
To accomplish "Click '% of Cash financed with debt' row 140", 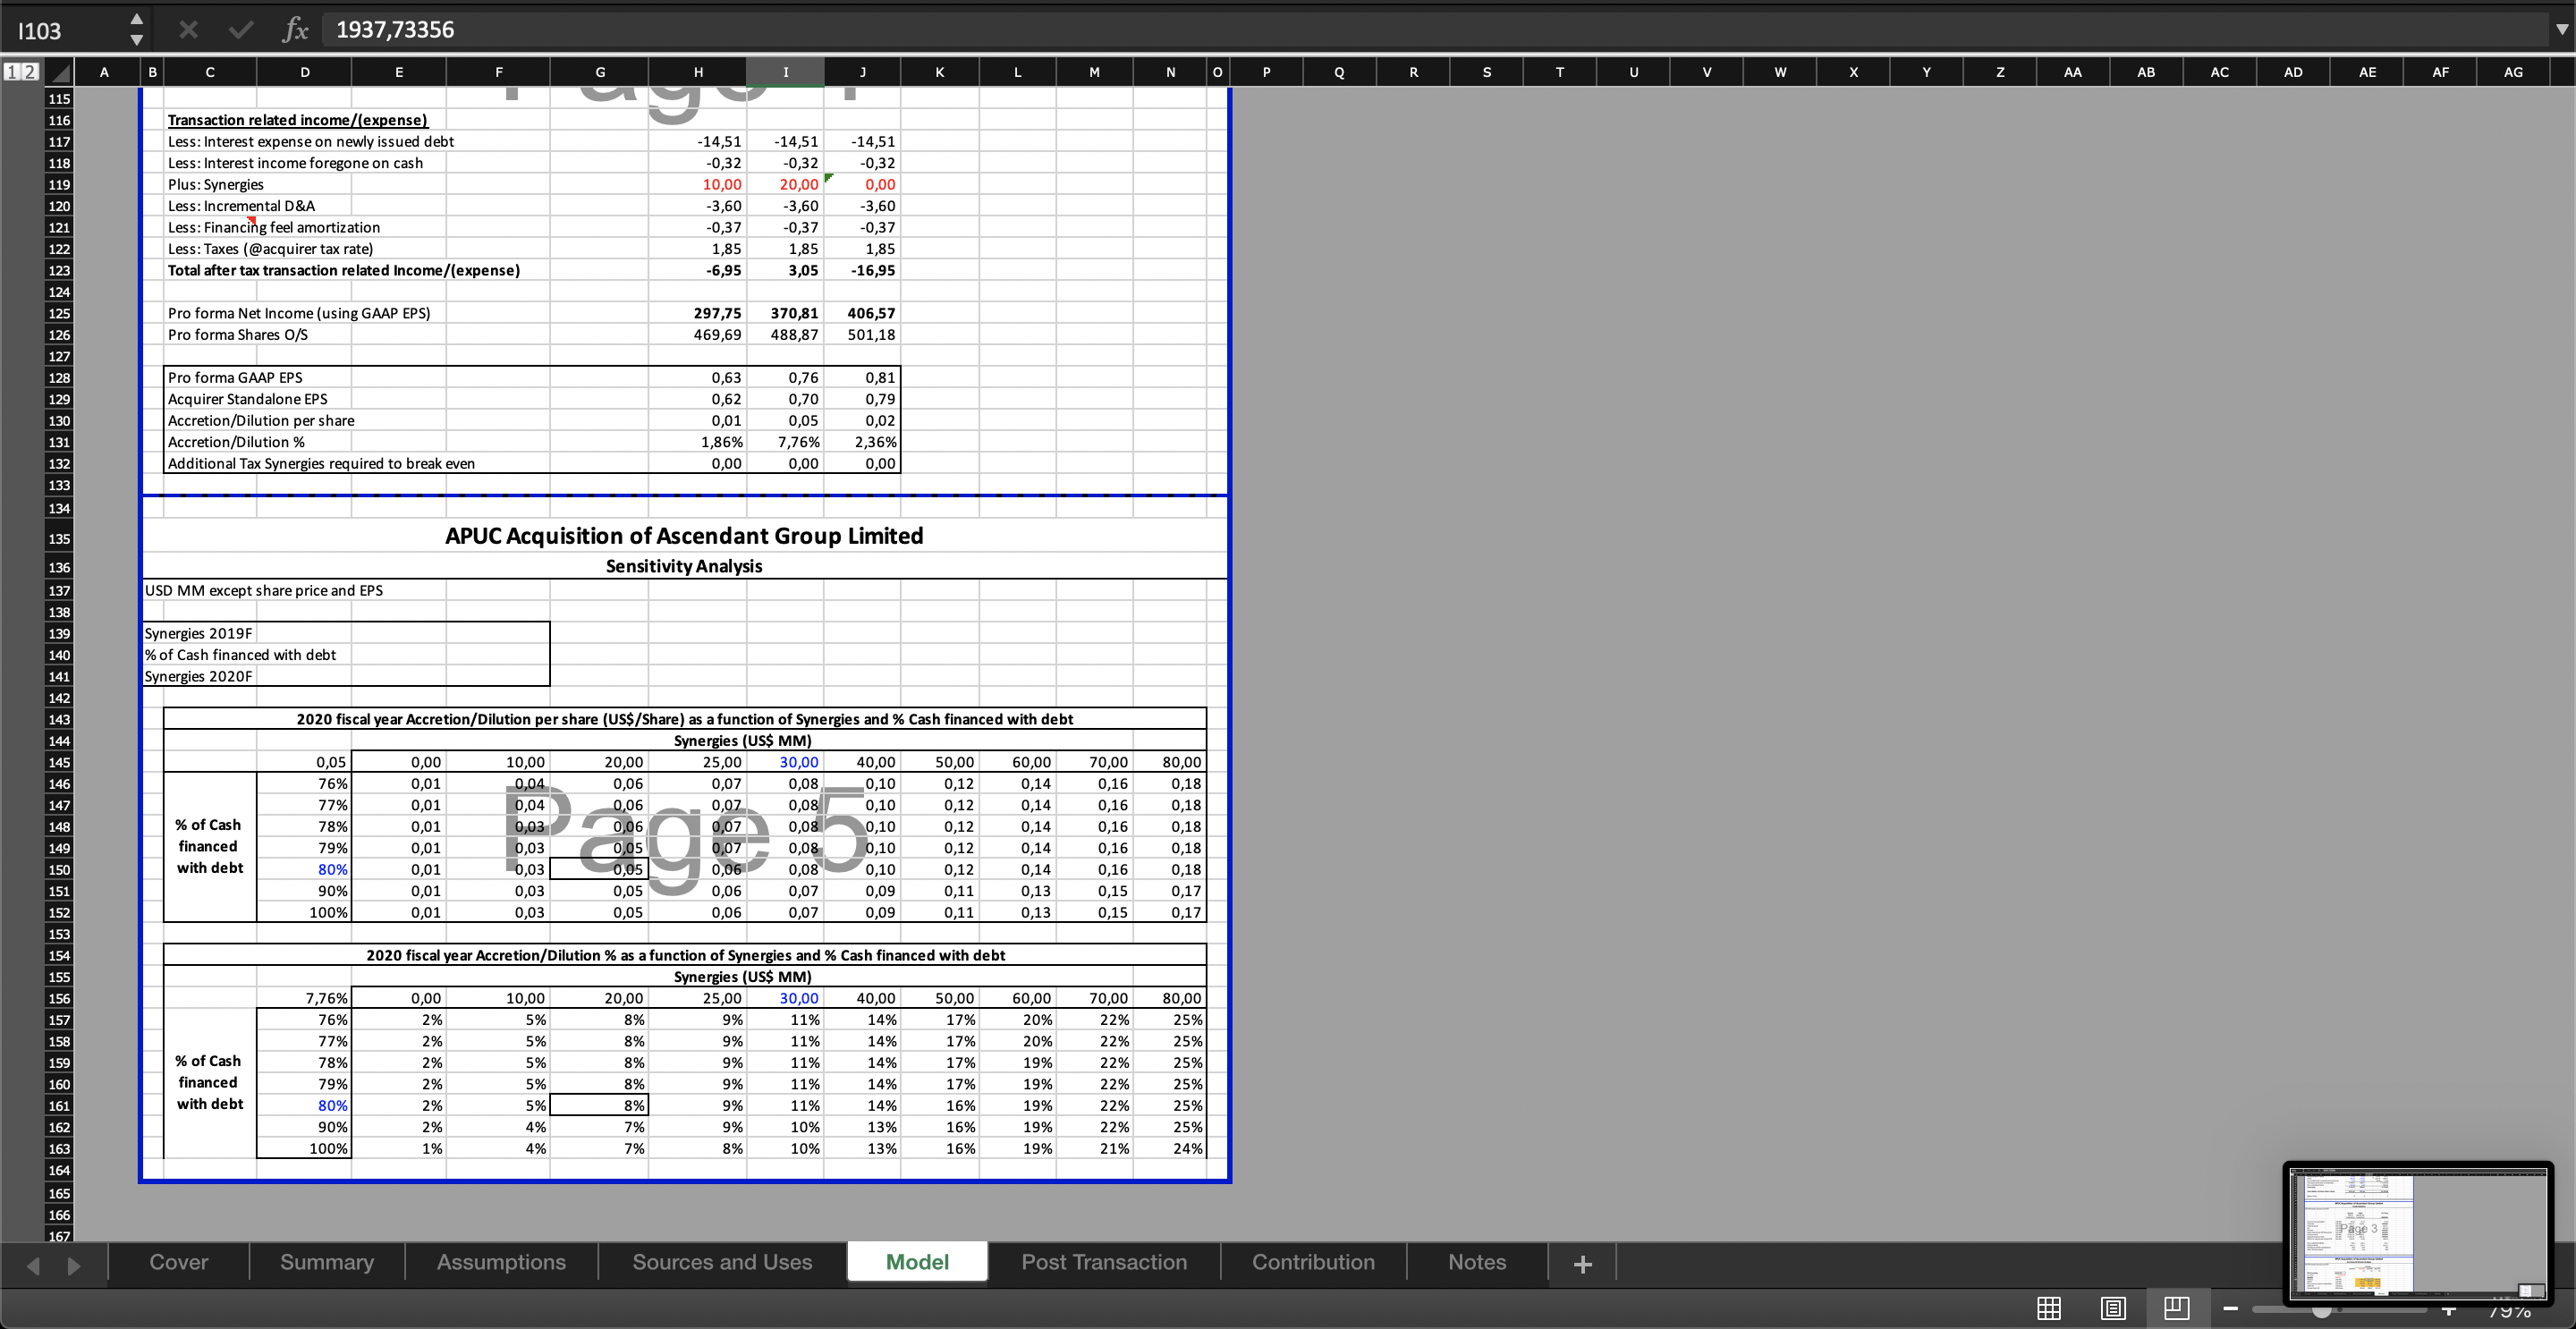I will point(240,655).
